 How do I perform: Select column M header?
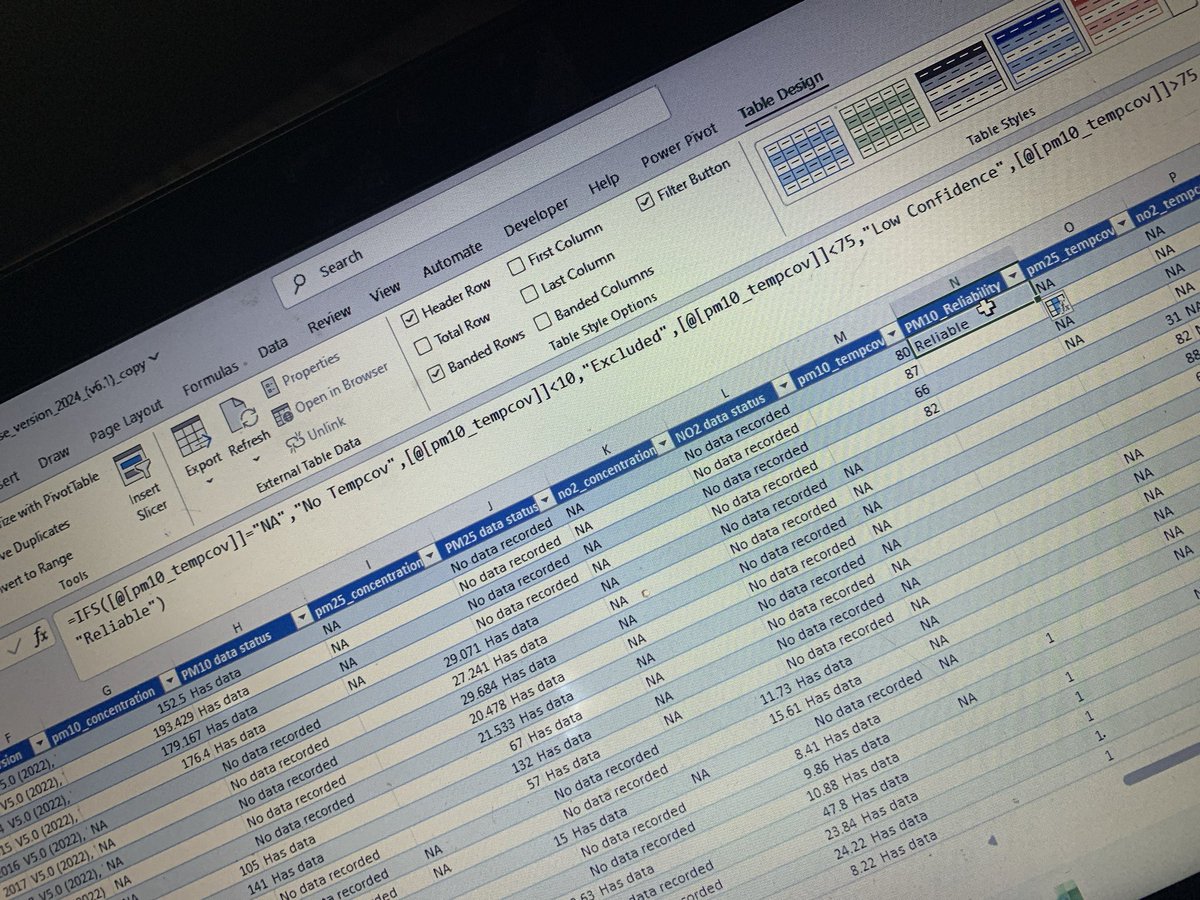tap(839, 340)
